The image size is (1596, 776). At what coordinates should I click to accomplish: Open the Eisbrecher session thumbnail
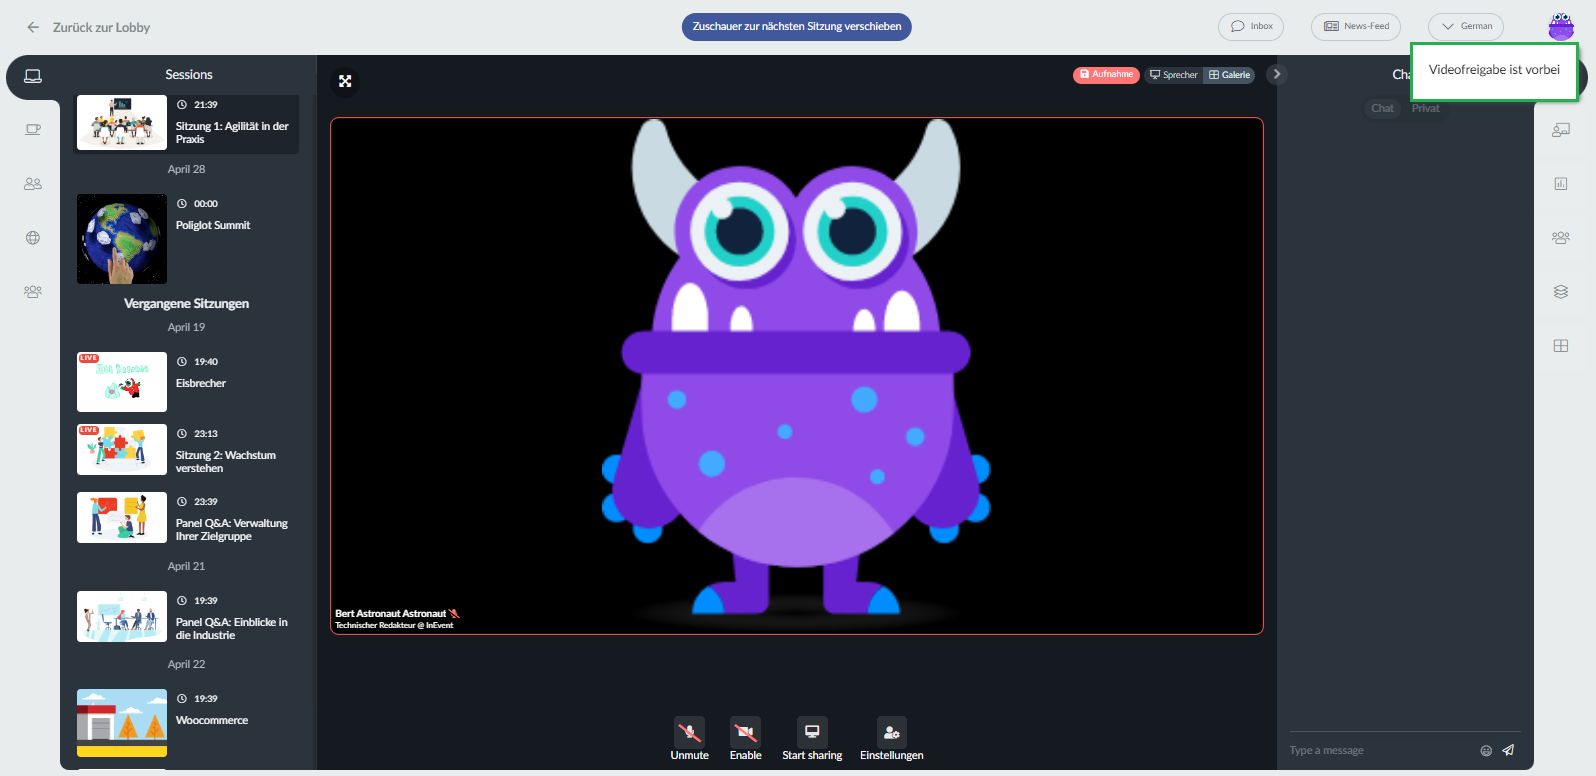pyautogui.click(x=122, y=382)
